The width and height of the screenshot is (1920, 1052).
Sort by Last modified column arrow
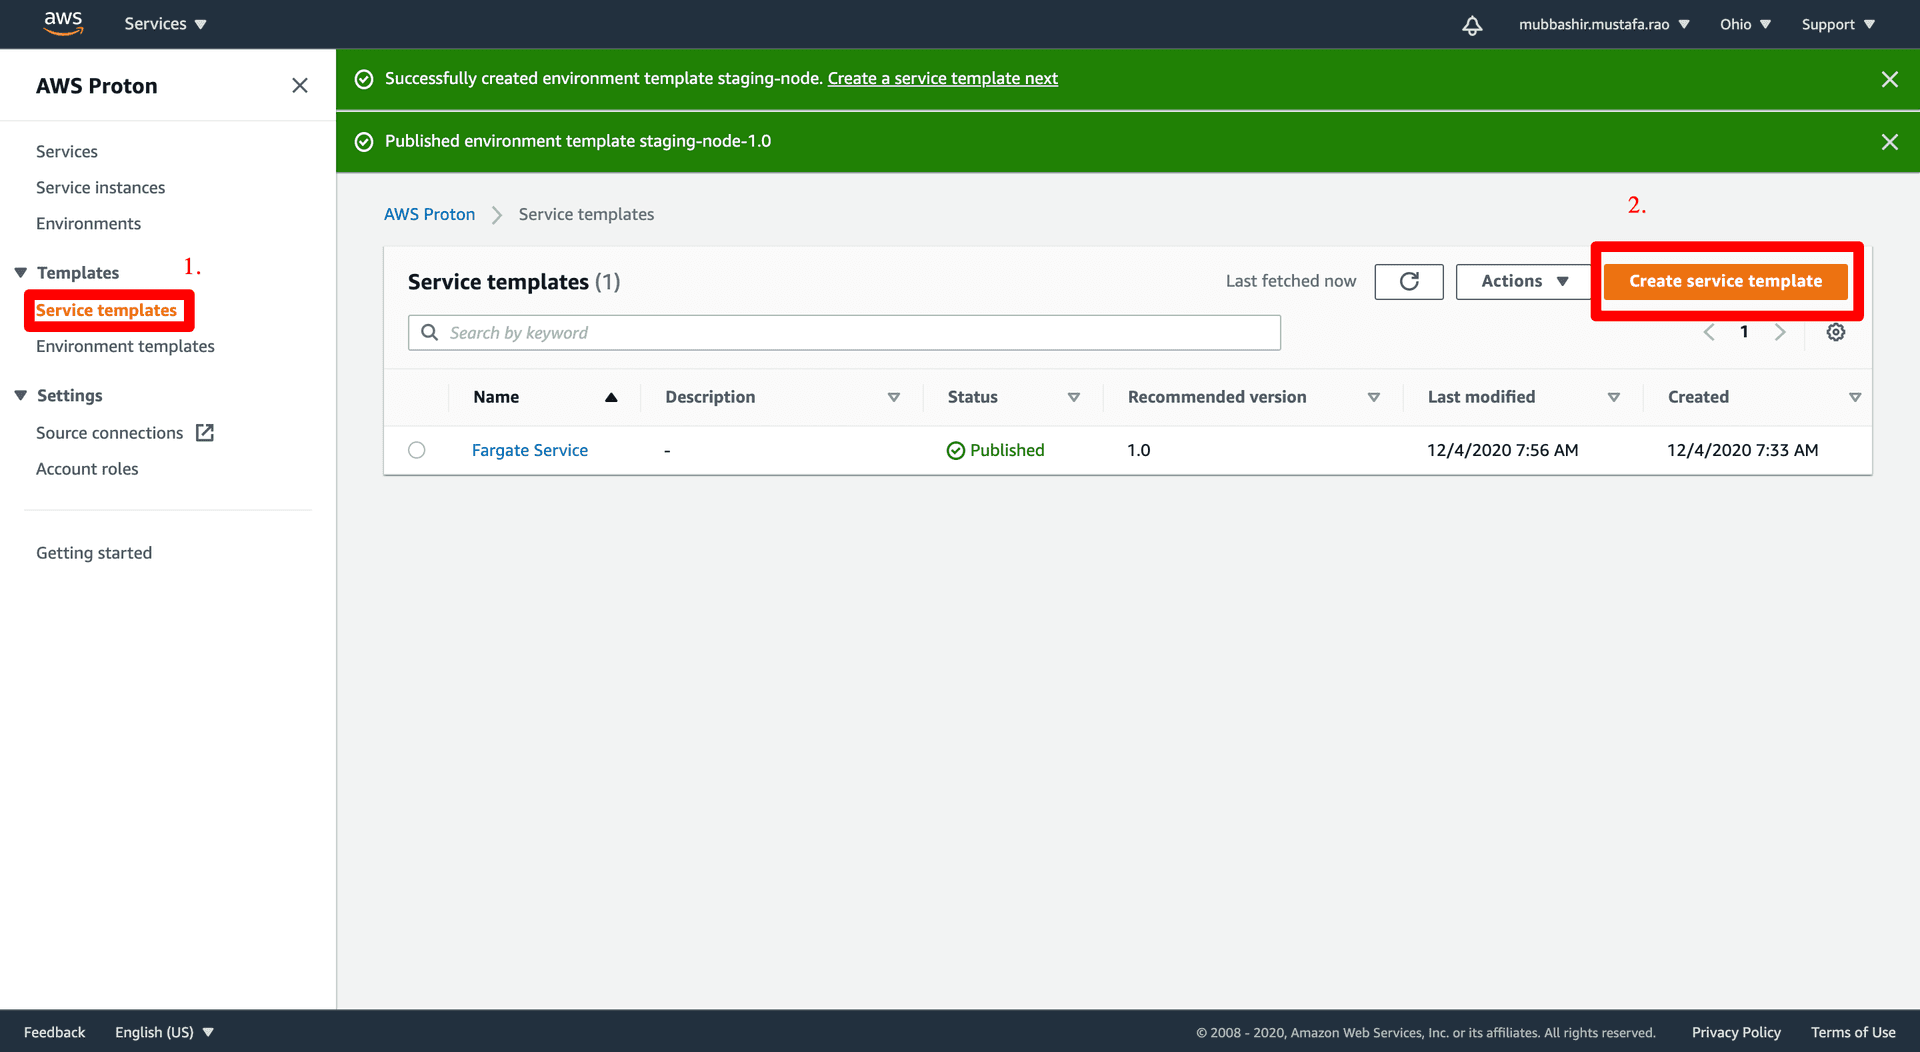[1614, 398]
